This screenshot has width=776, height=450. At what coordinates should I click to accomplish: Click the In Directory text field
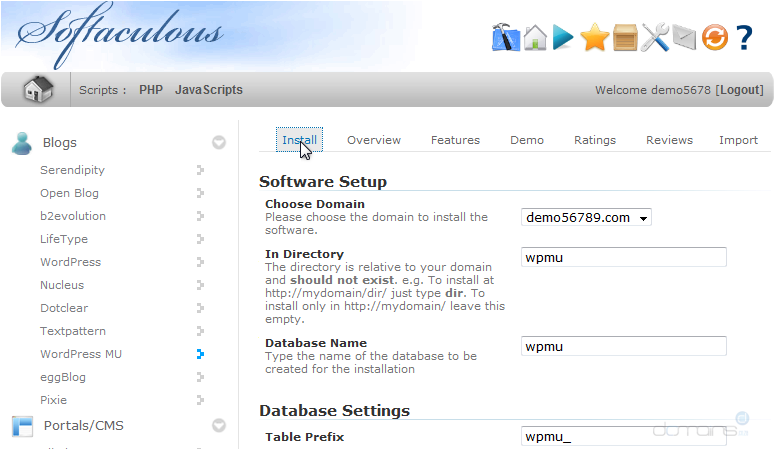[x=624, y=257]
